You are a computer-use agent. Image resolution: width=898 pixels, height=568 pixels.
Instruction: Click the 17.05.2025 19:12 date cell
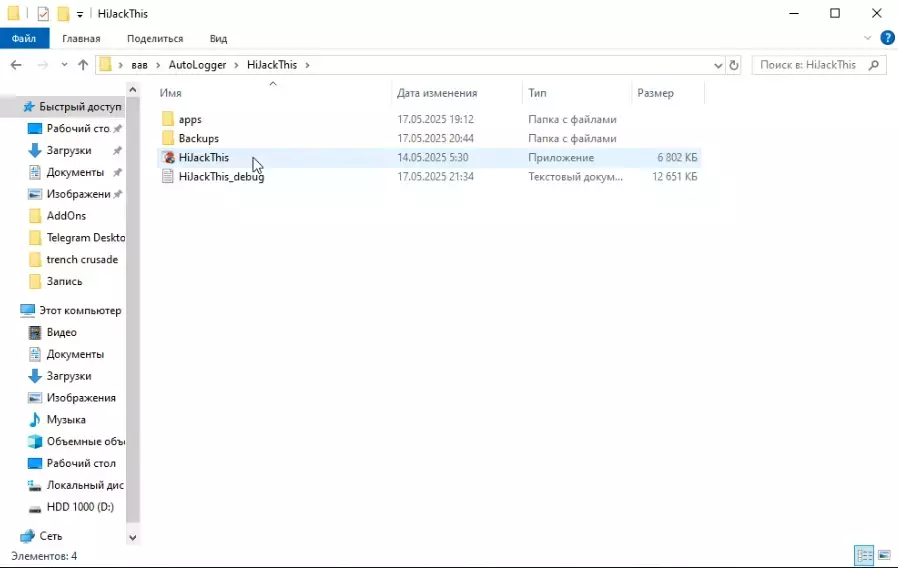(x=435, y=119)
